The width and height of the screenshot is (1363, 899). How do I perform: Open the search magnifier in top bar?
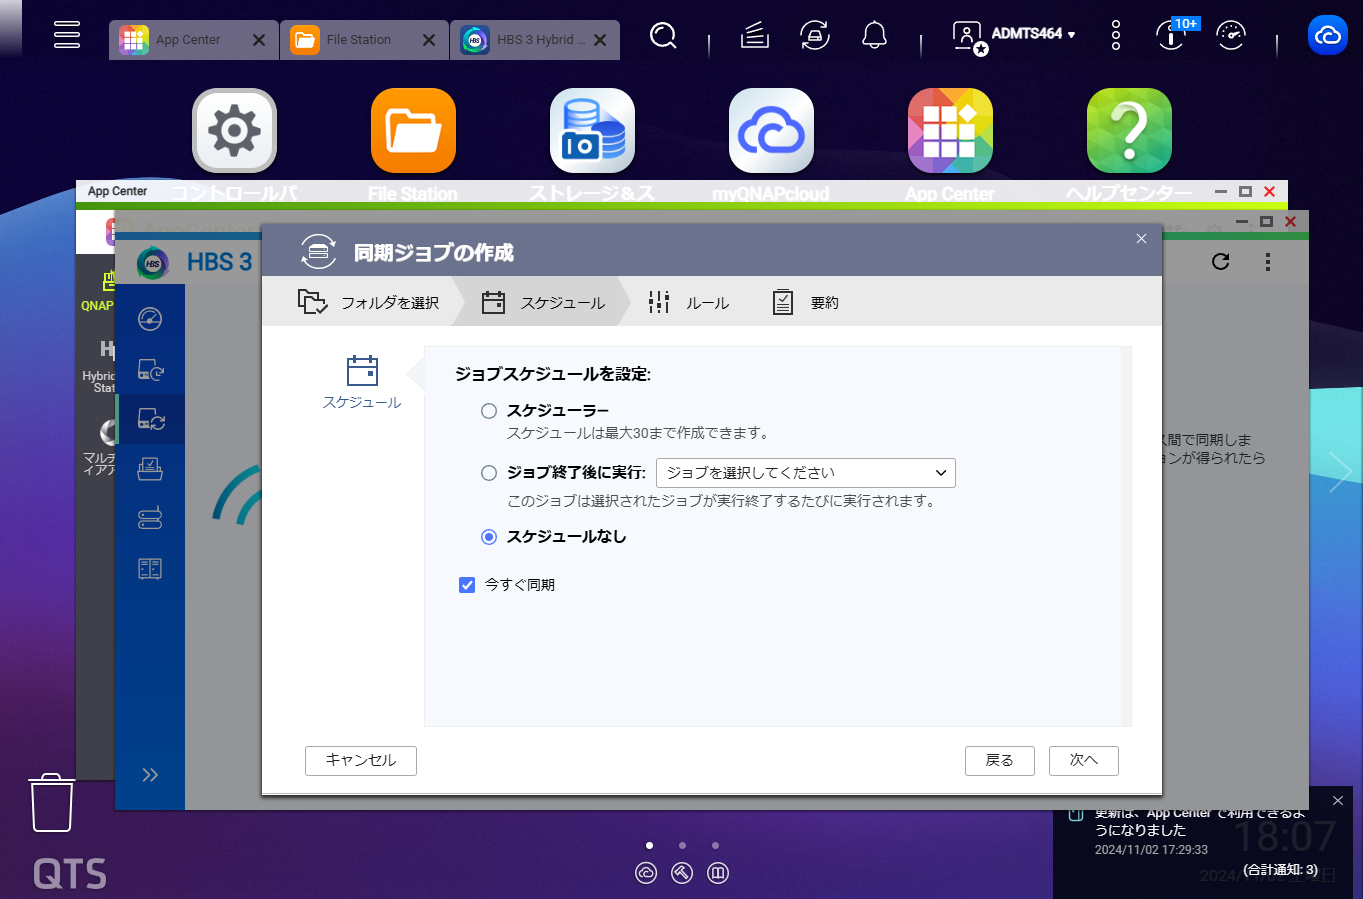pyautogui.click(x=663, y=36)
